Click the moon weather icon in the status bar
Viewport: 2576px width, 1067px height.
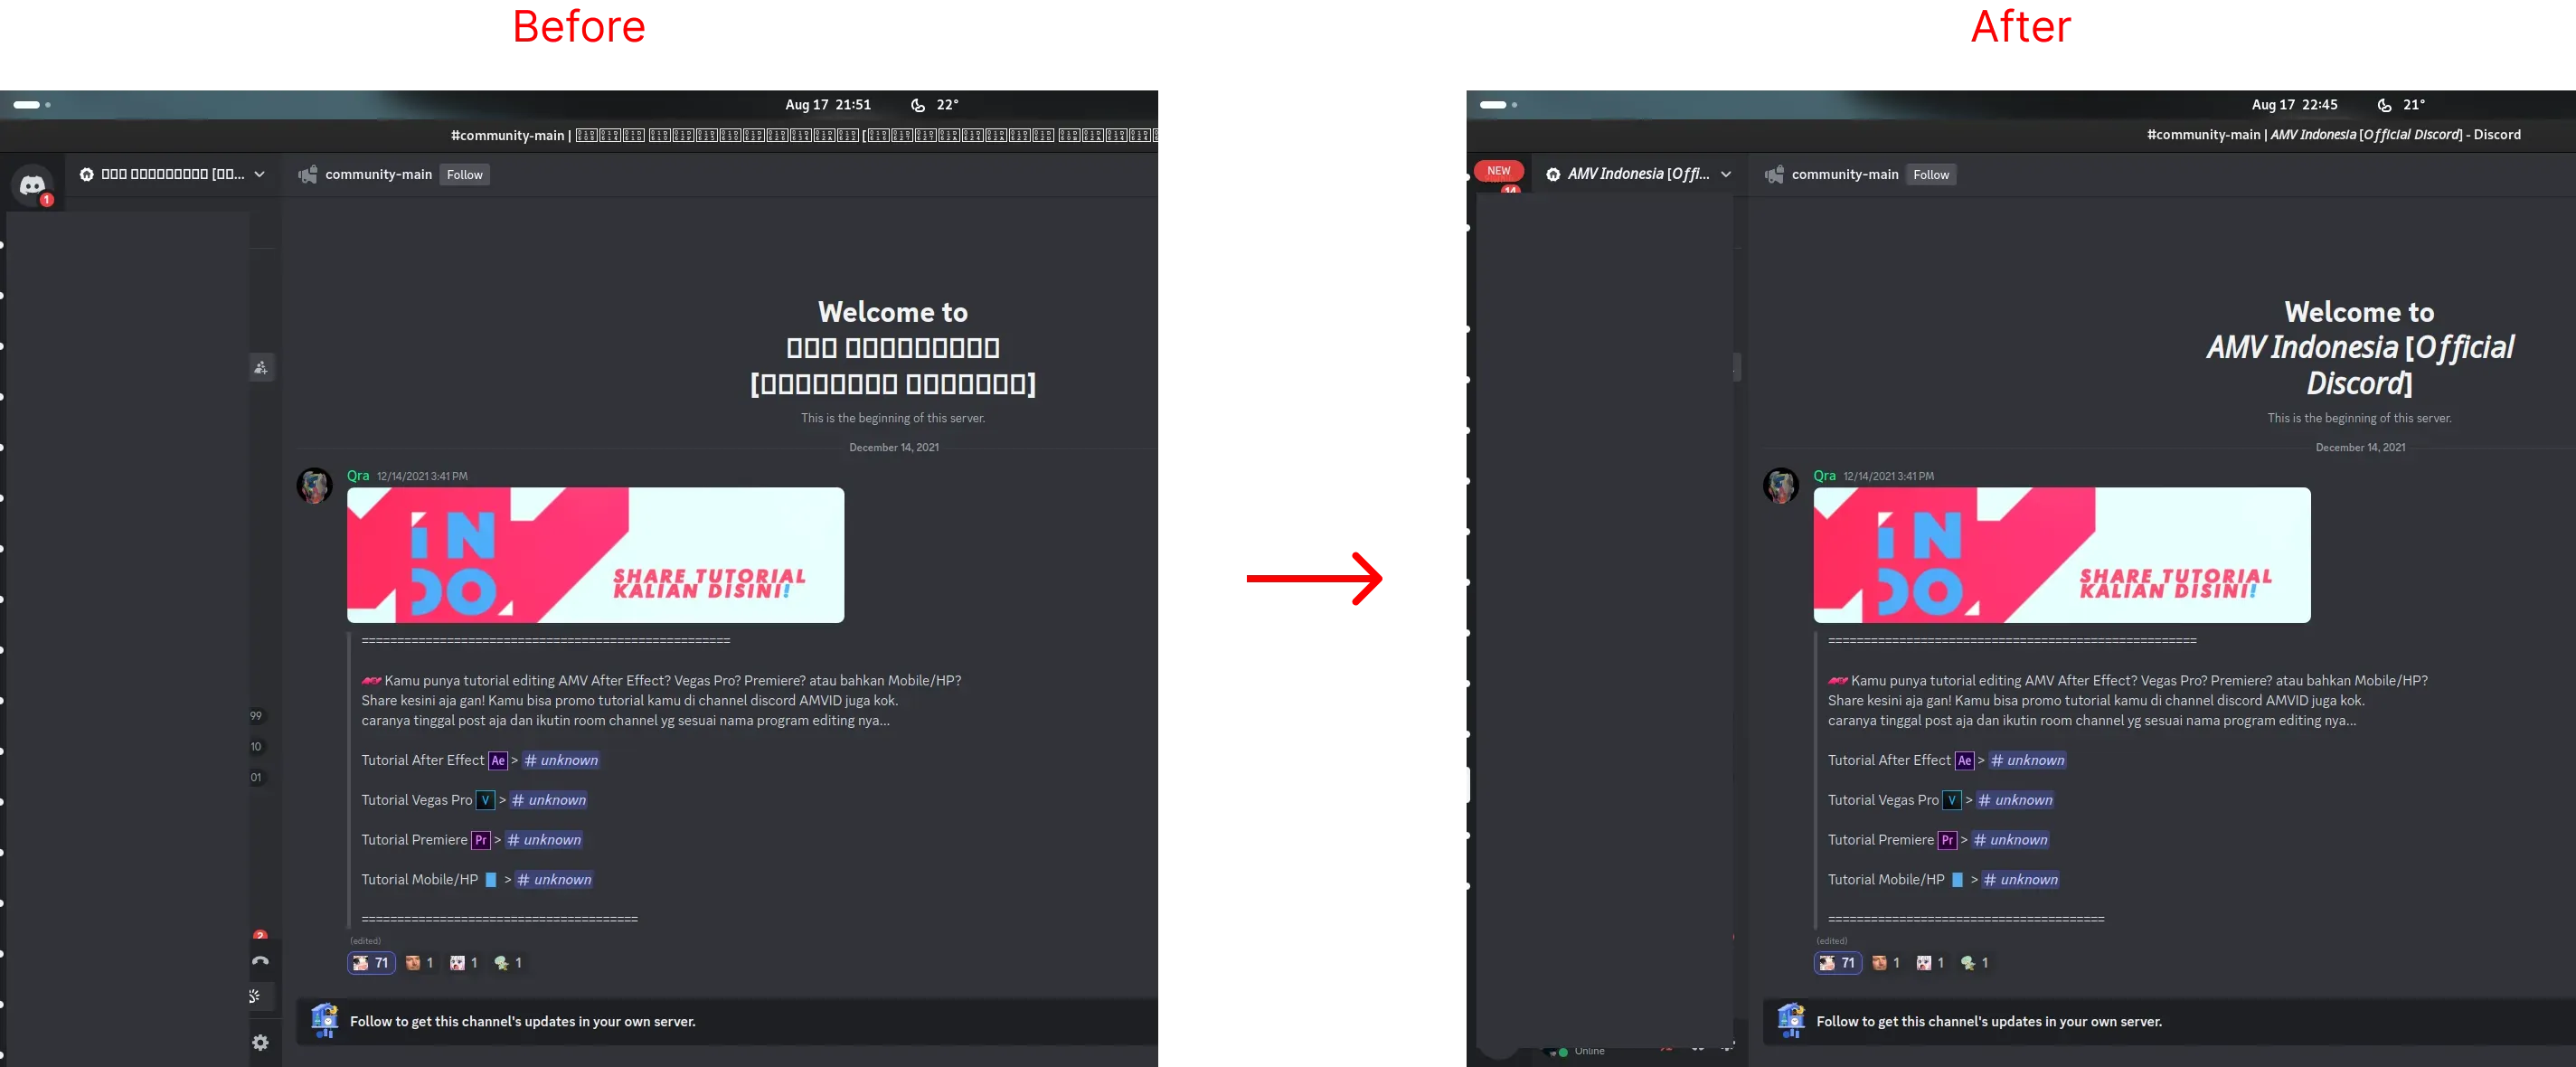point(919,104)
